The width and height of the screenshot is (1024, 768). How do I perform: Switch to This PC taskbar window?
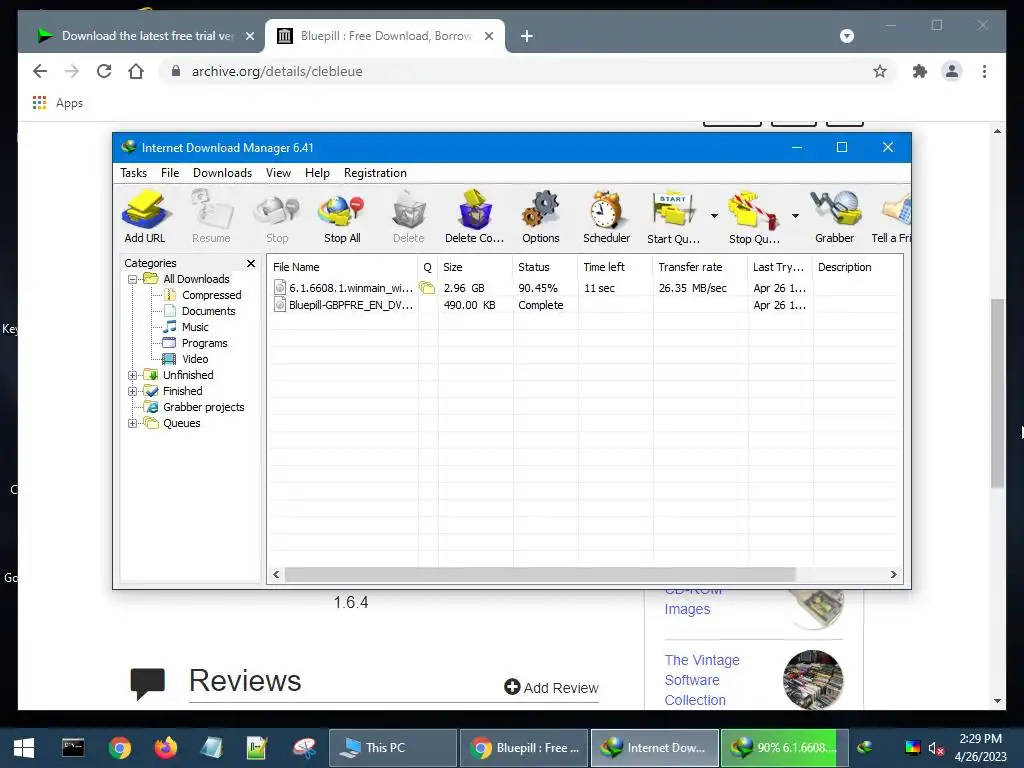point(392,748)
